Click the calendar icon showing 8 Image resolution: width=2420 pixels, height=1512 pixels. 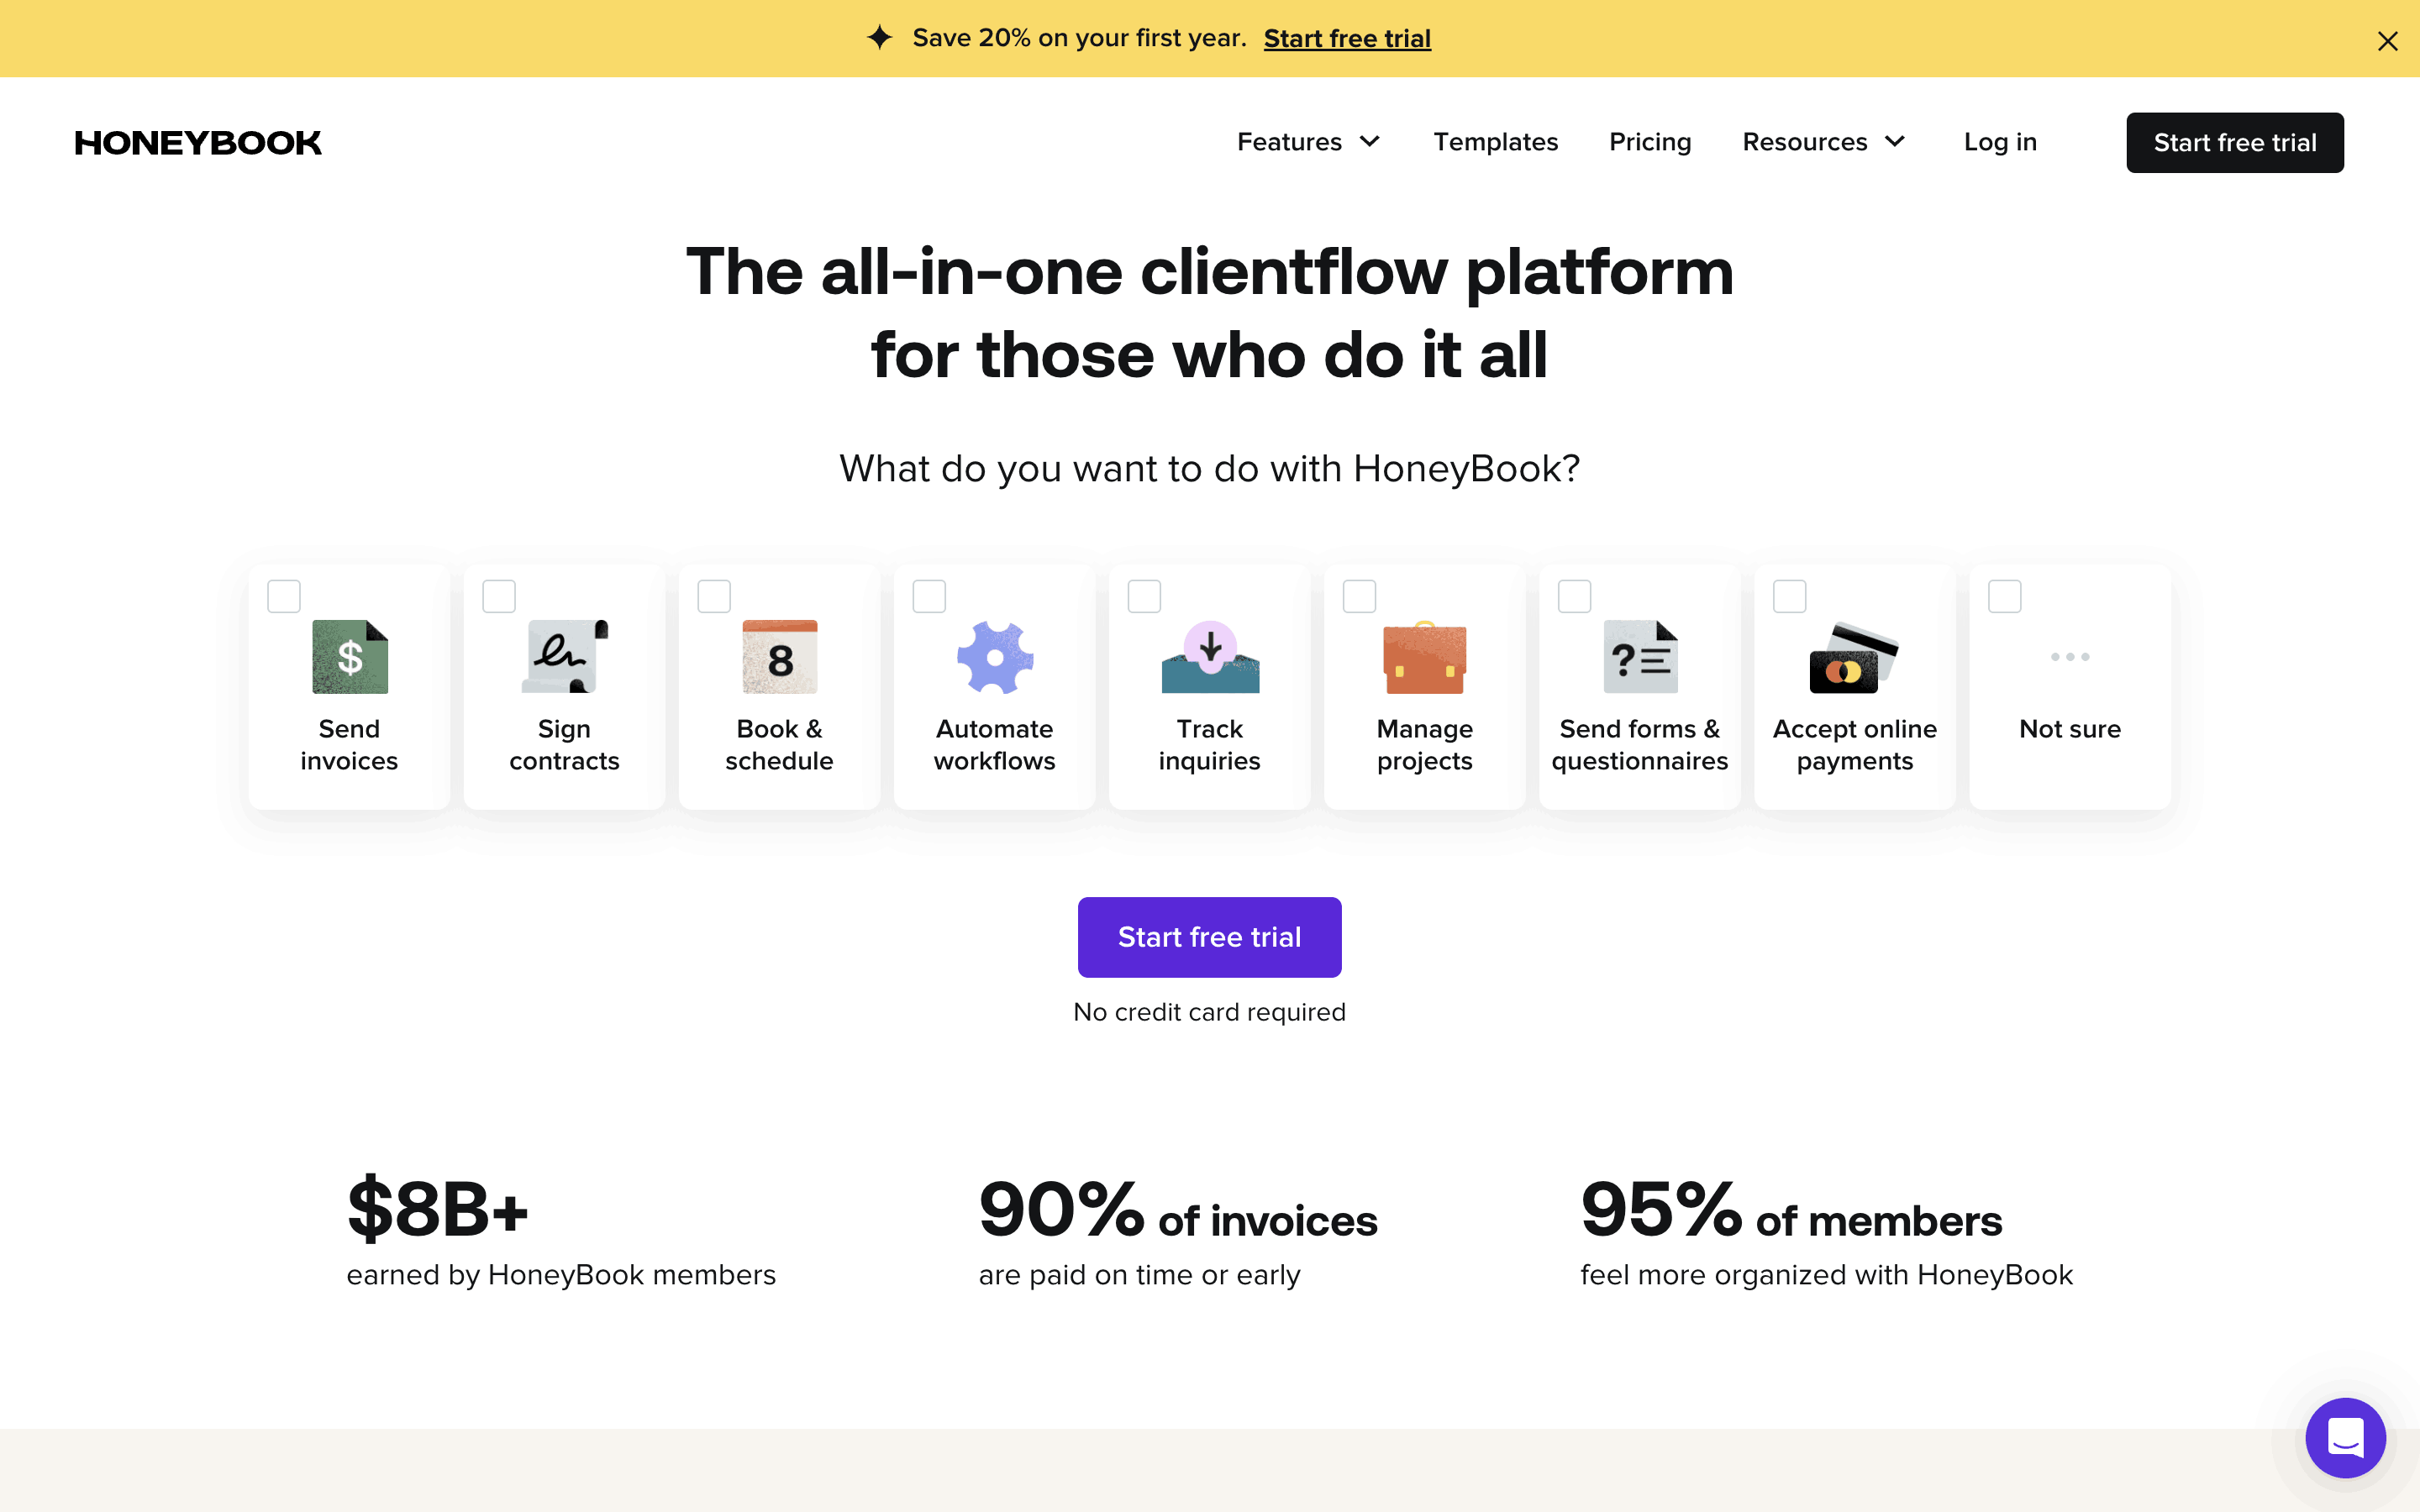click(x=779, y=657)
